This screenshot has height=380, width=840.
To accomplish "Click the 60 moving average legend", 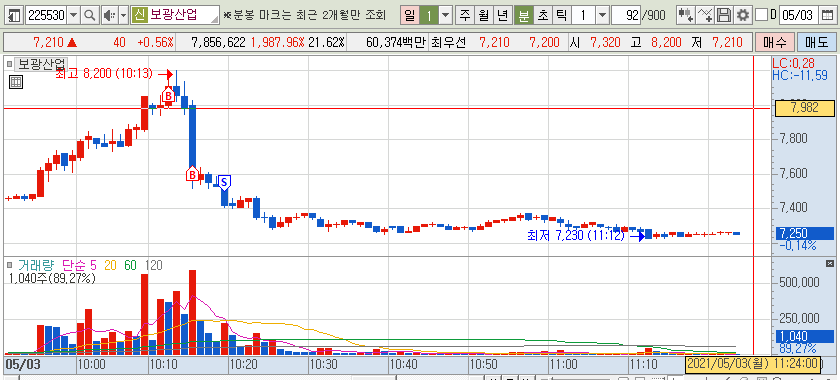I will pyautogui.click(x=130, y=265).
